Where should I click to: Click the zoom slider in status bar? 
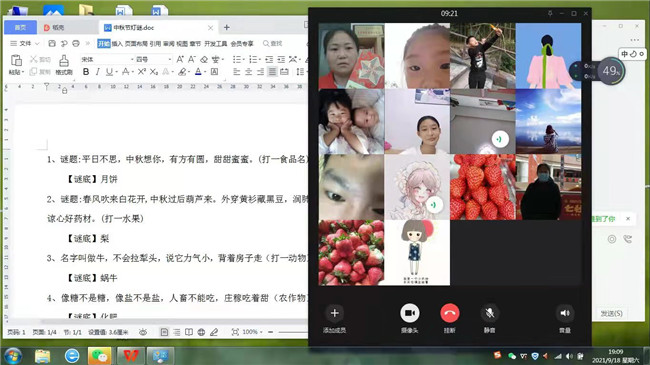tap(293, 332)
